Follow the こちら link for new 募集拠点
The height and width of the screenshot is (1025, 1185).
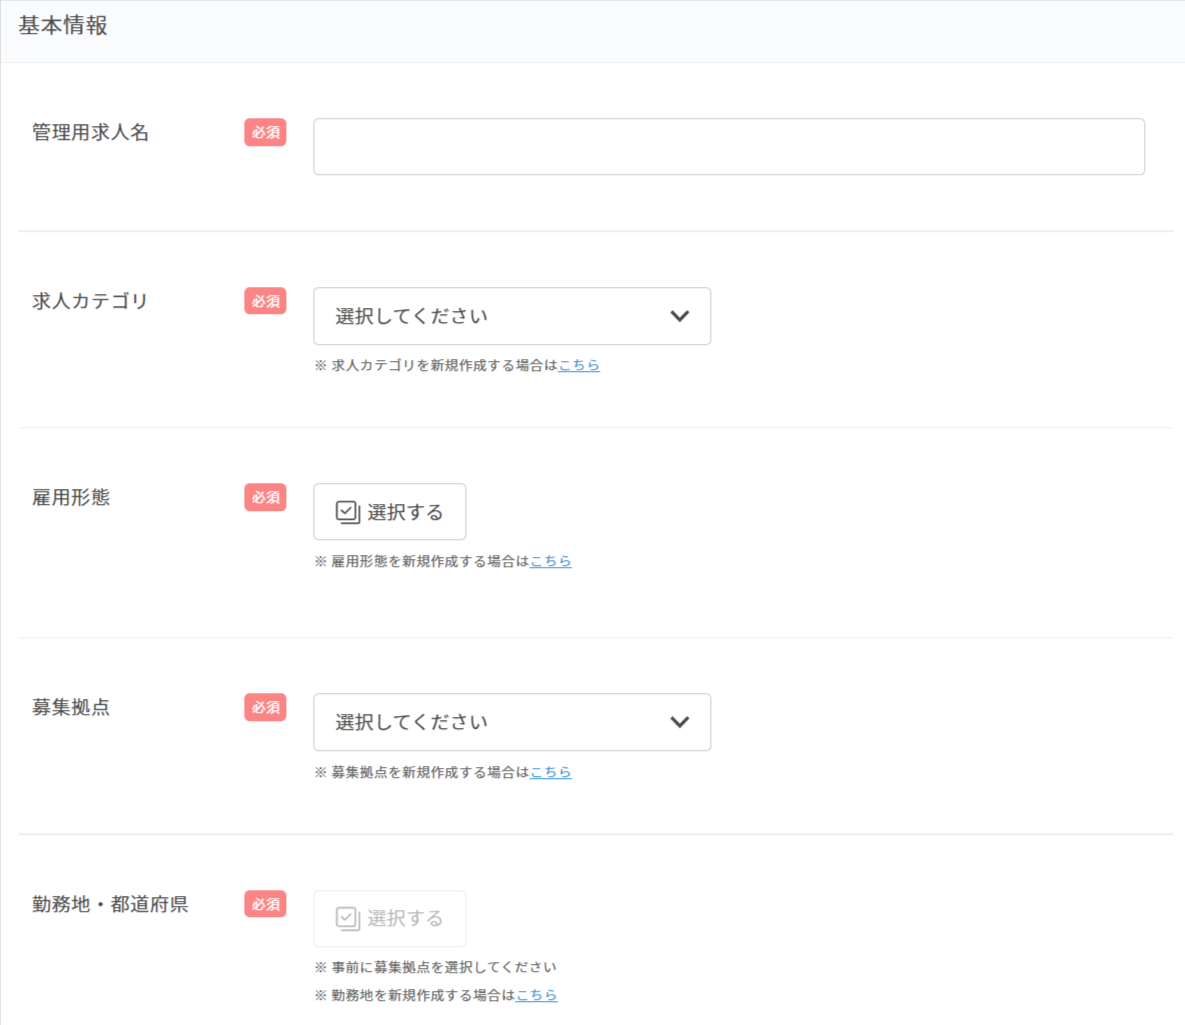point(551,772)
